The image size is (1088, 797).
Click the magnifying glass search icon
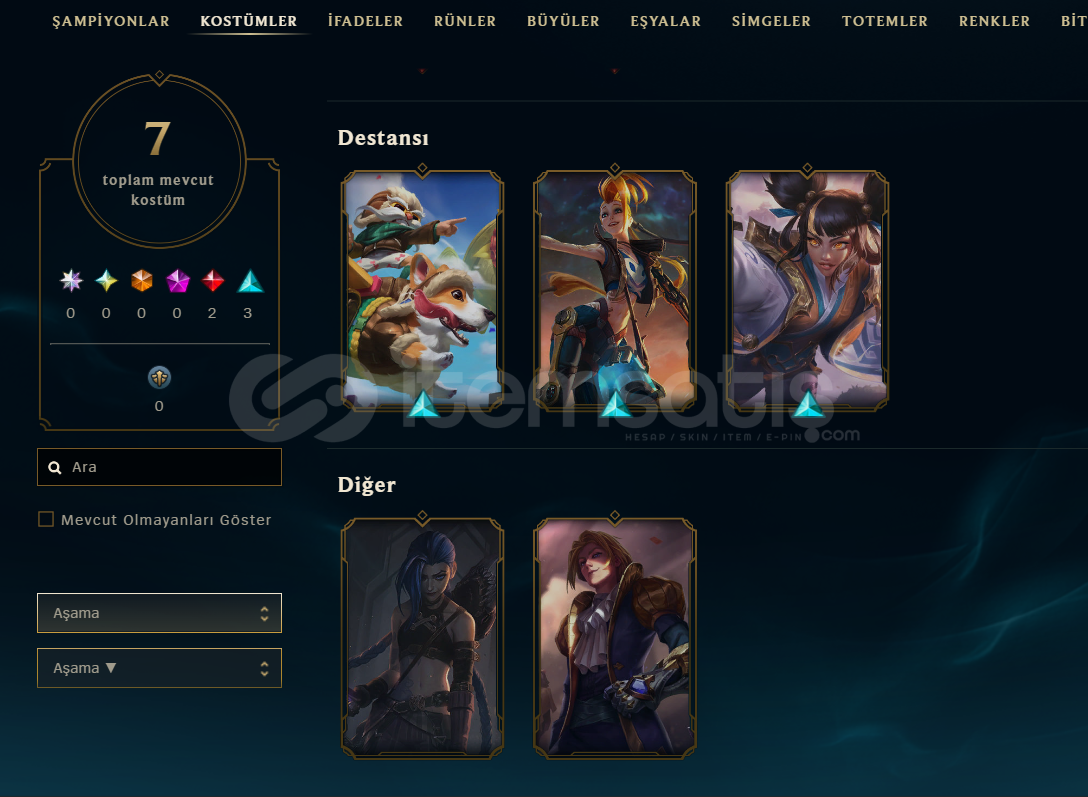(x=55, y=468)
